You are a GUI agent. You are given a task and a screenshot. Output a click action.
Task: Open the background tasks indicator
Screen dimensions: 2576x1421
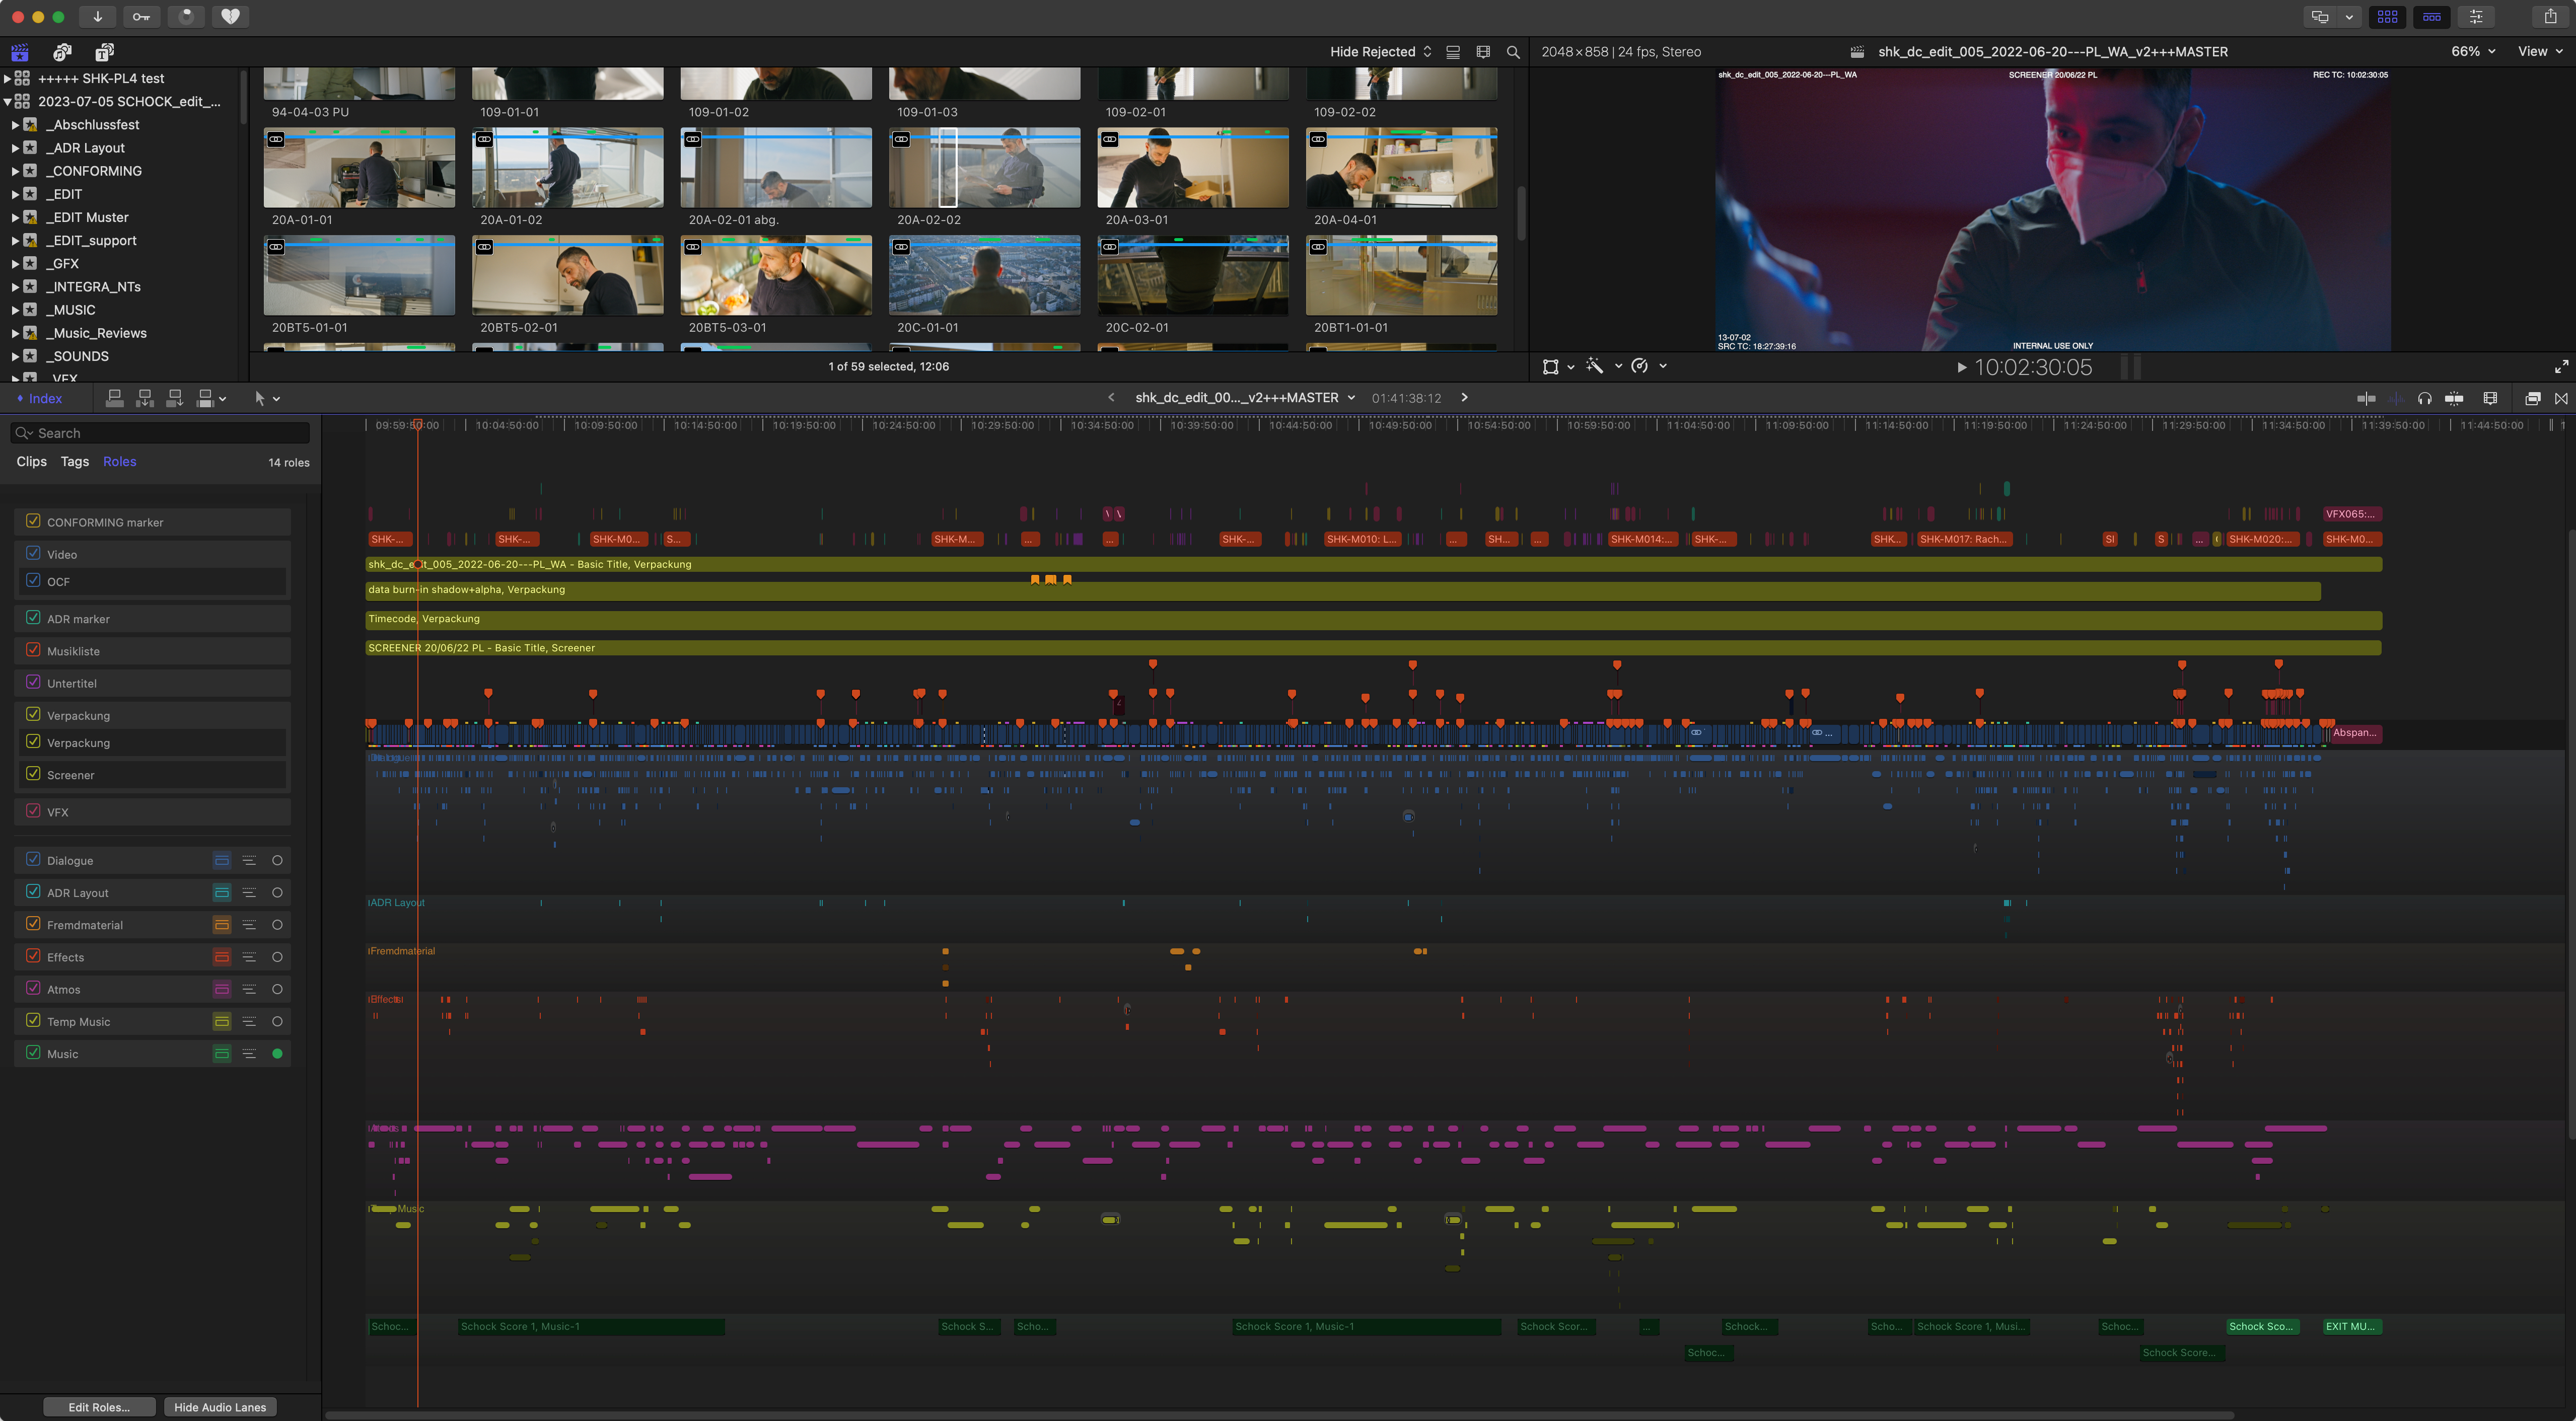(186, 16)
